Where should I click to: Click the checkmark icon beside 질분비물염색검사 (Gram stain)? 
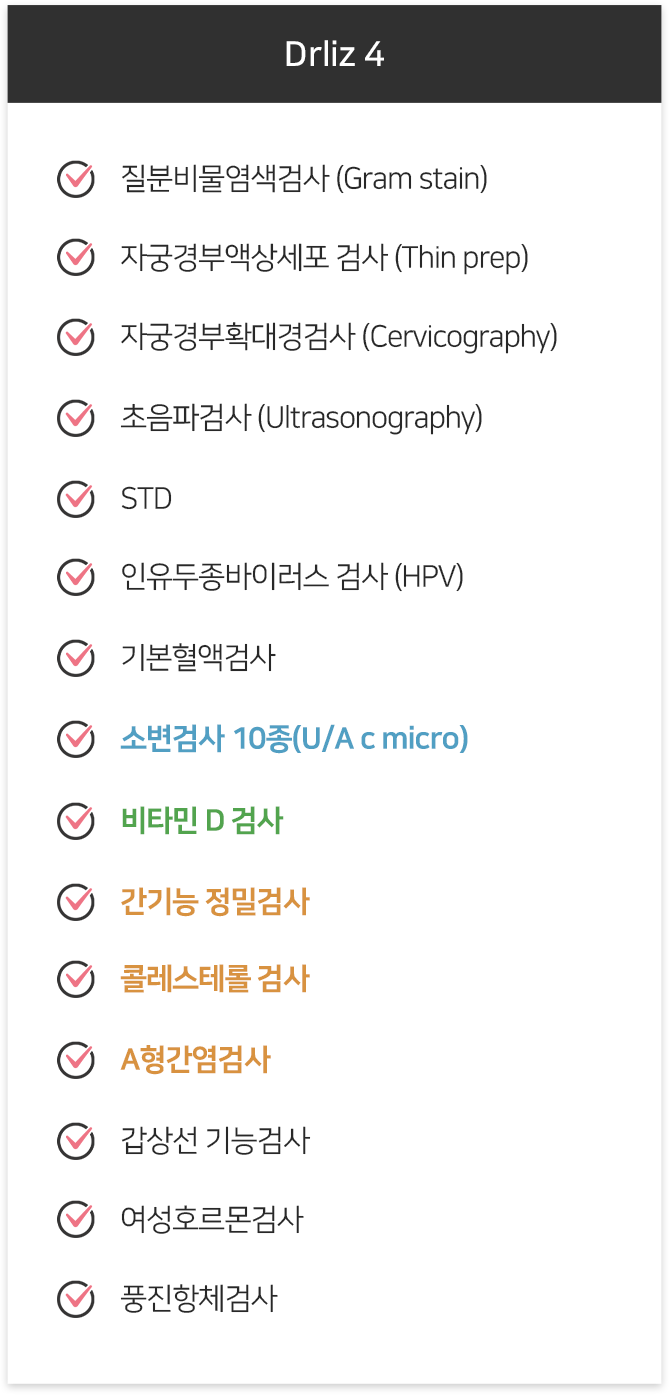pyautogui.click(x=76, y=178)
